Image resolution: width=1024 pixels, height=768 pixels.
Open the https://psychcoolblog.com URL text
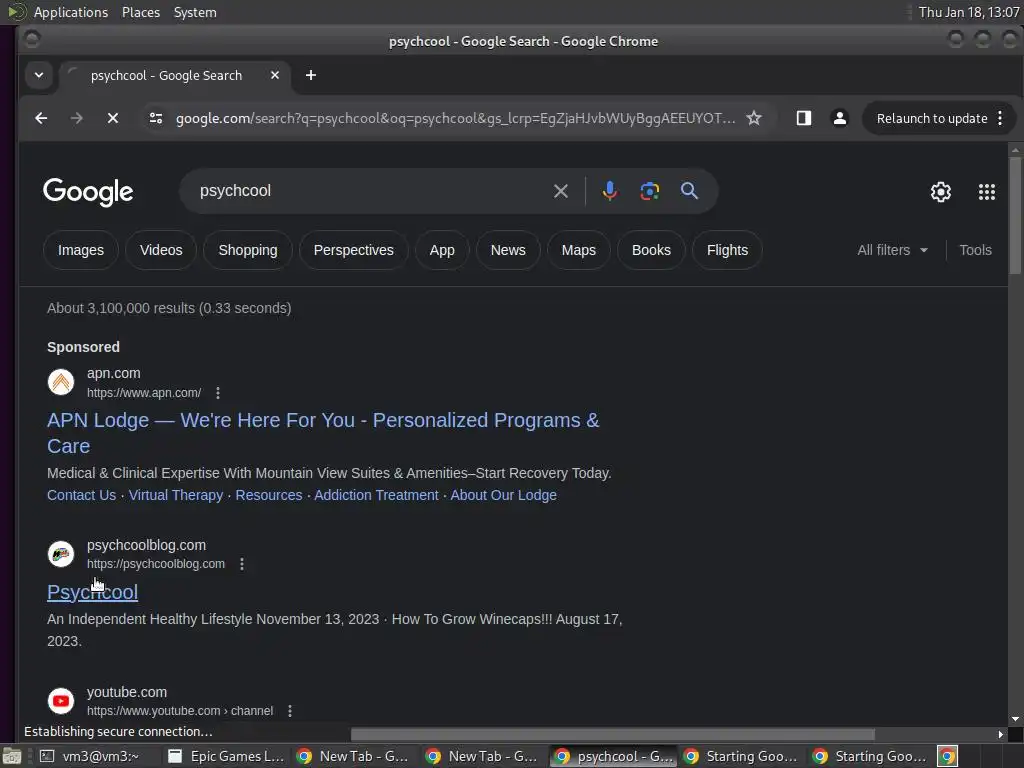pos(155,564)
